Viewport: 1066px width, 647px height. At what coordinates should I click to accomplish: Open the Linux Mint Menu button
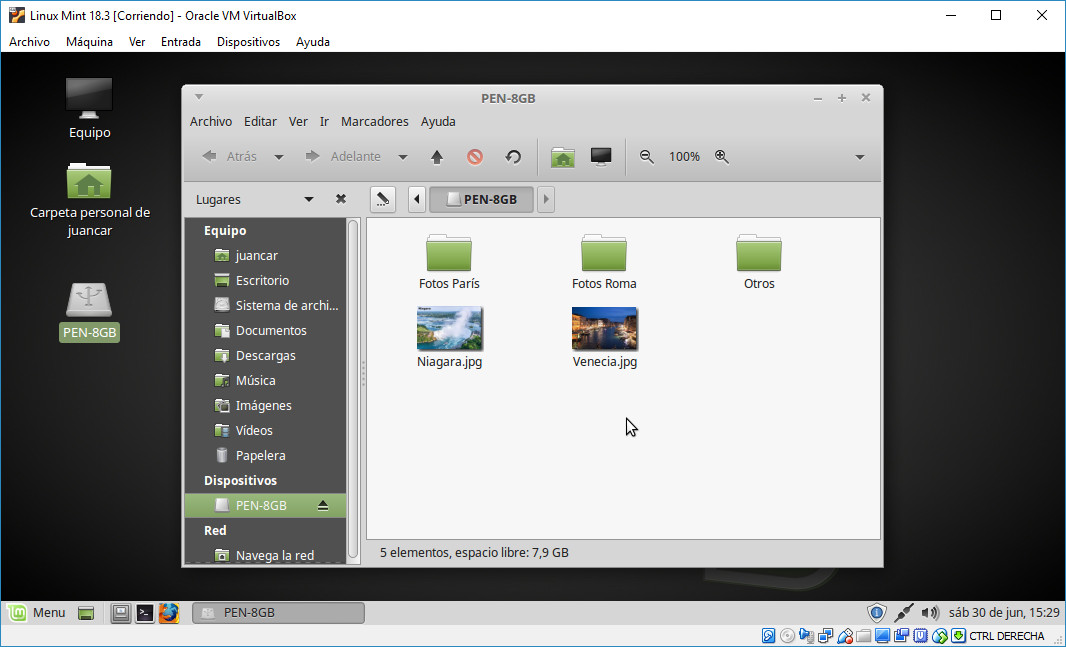click(x=37, y=613)
